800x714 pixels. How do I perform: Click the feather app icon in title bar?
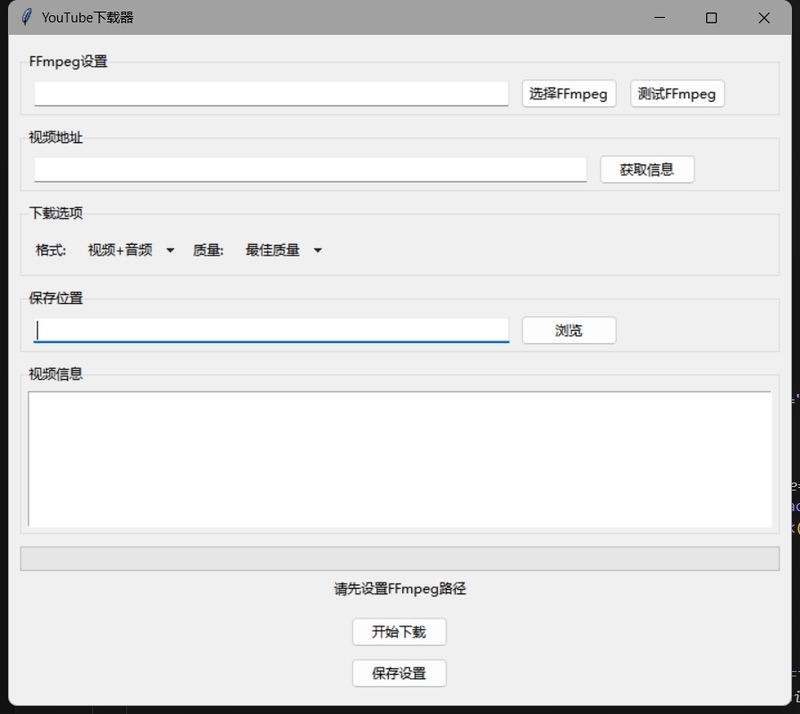(26, 17)
